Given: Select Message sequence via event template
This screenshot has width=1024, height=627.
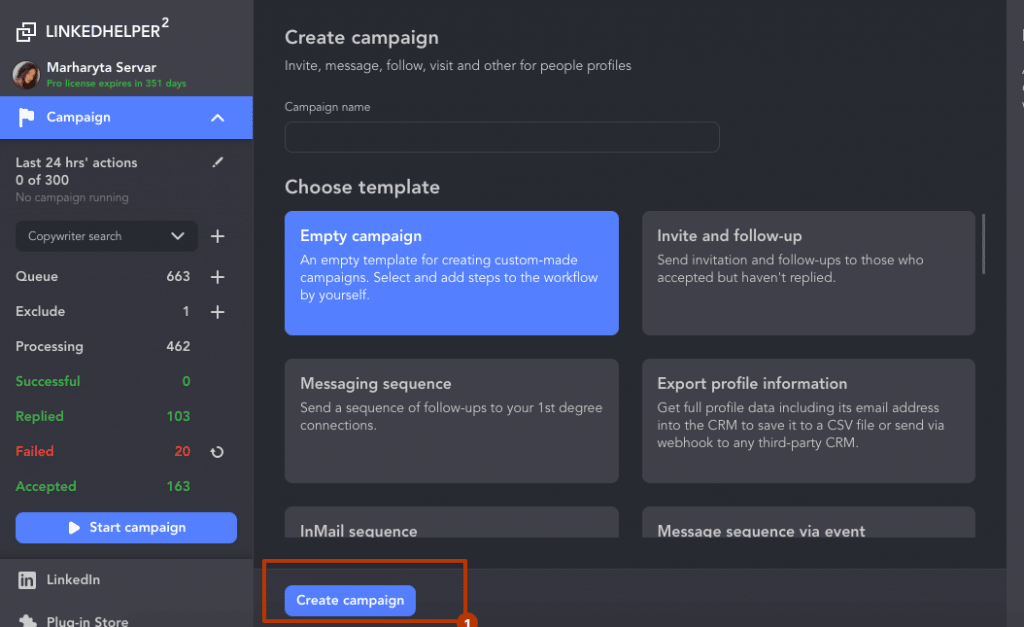Looking at the screenshot, I should click(x=808, y=522).
